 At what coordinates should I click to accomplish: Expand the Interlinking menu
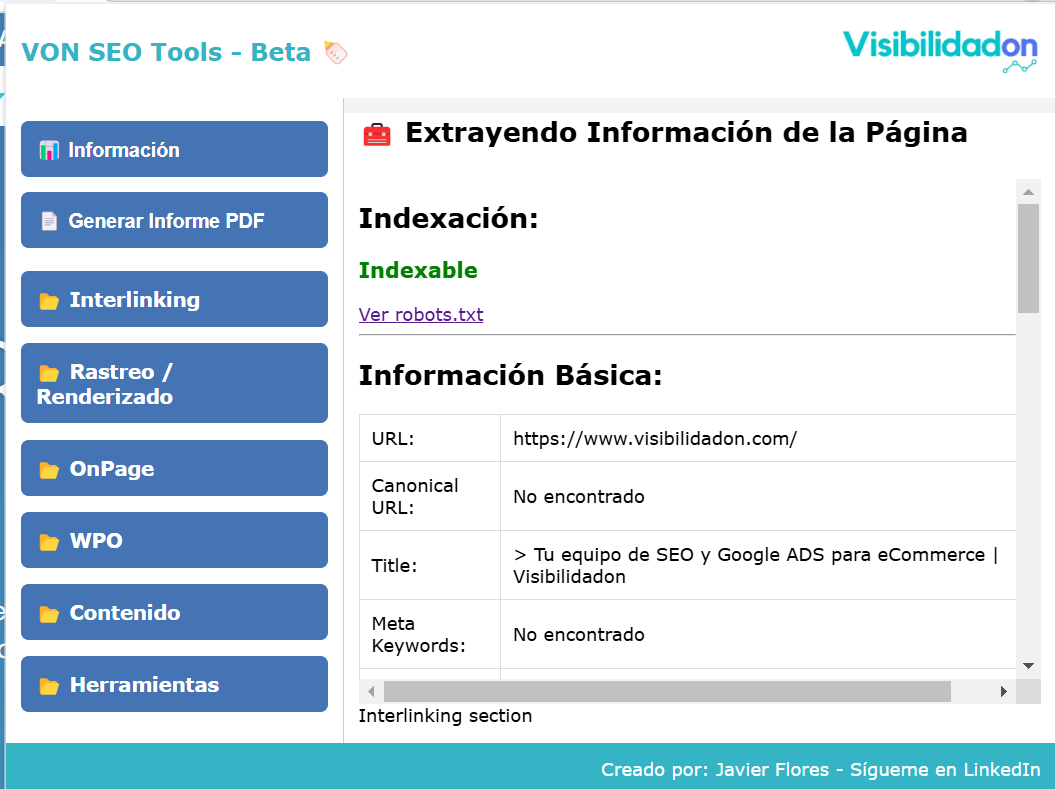174,299
